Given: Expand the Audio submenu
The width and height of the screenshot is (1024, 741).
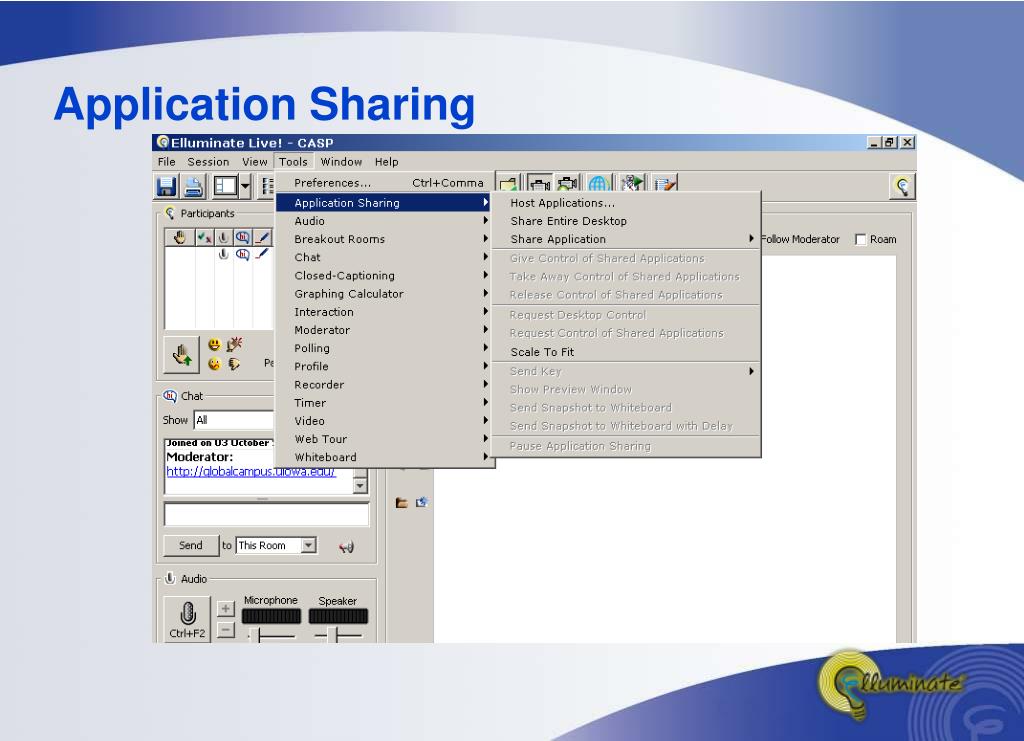Looking at the screenshot, I should pyautogui.click(x=385, y=221).
